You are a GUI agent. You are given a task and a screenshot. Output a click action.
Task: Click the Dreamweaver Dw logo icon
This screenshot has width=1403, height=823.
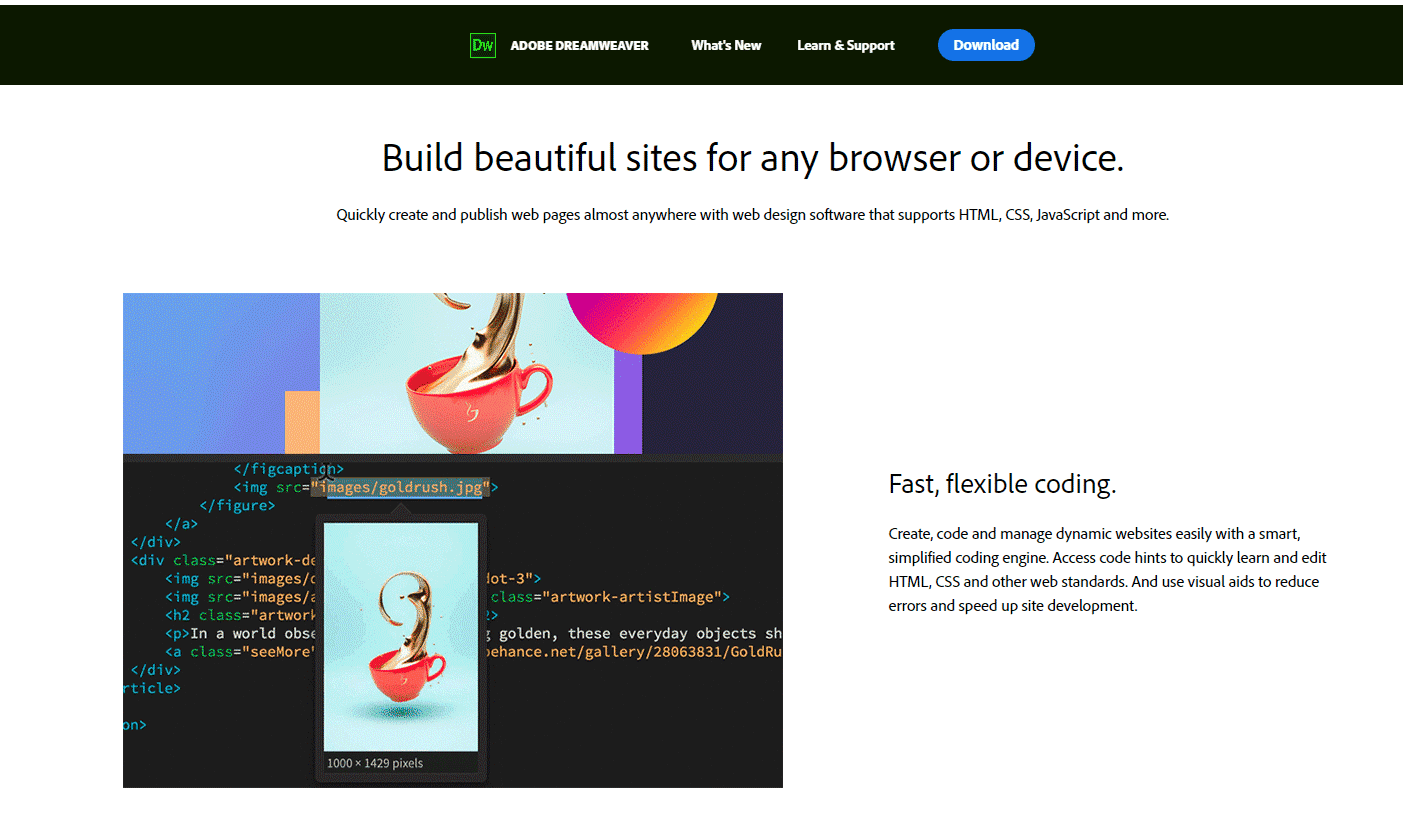coord(483,45)
